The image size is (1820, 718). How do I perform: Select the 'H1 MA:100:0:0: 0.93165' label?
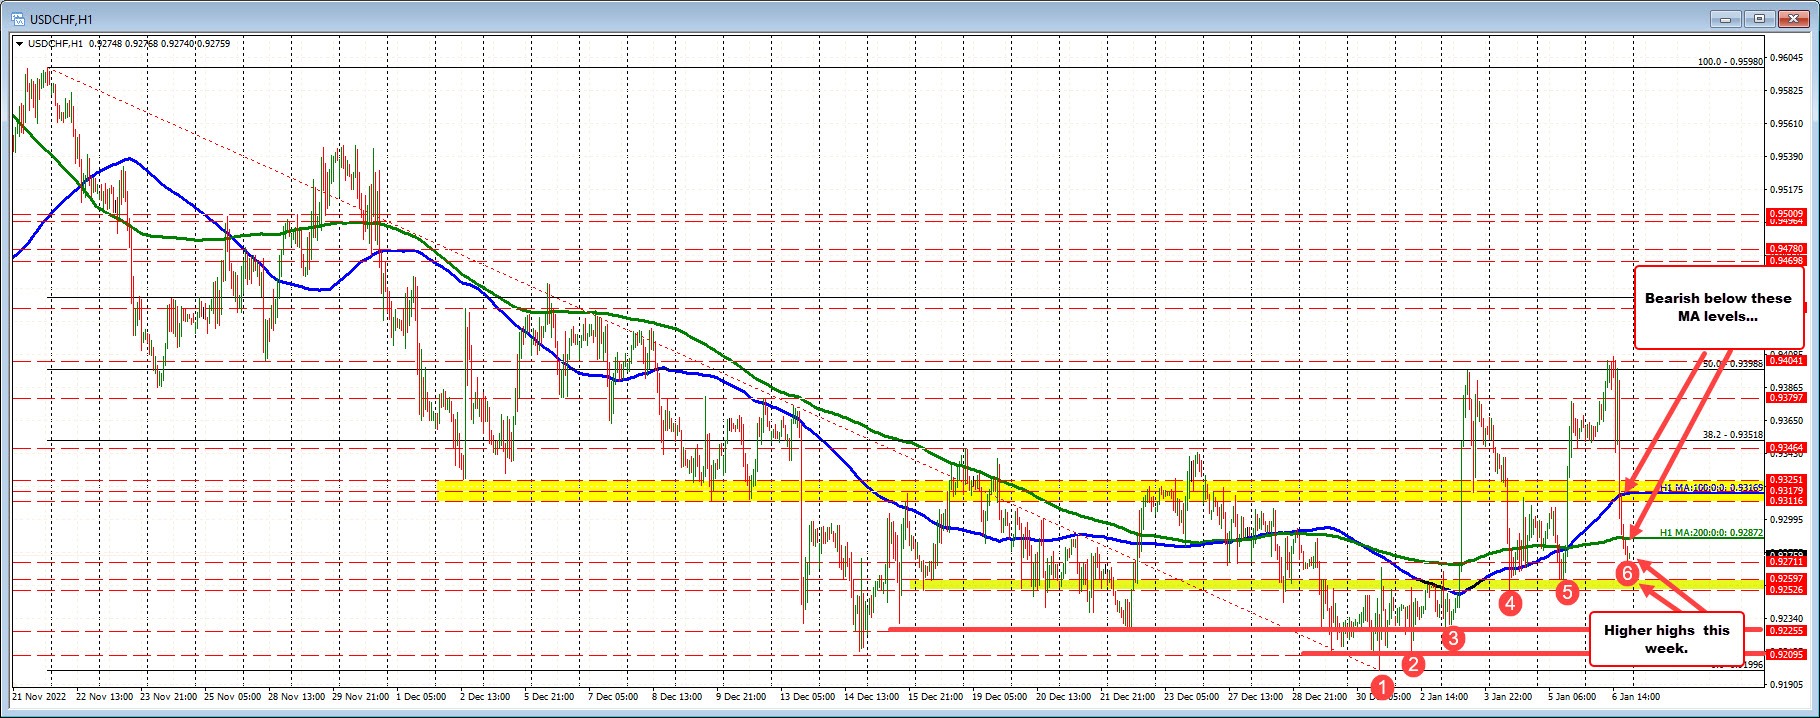(x=1711, y=487)
